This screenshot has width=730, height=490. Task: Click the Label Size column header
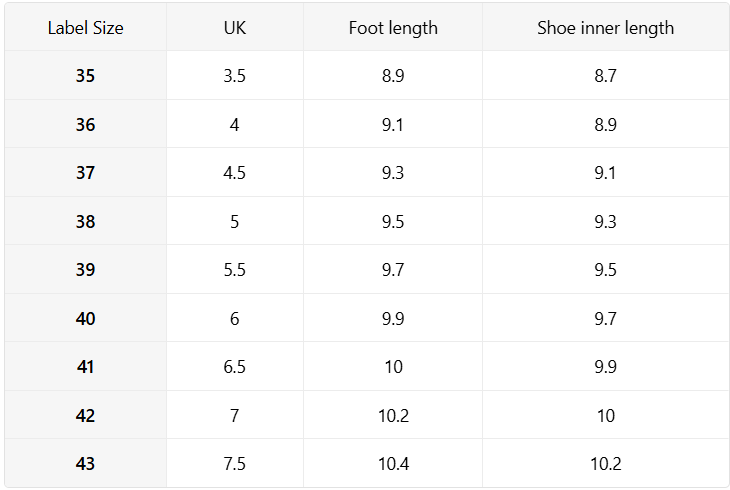click(x=86, y=27)
